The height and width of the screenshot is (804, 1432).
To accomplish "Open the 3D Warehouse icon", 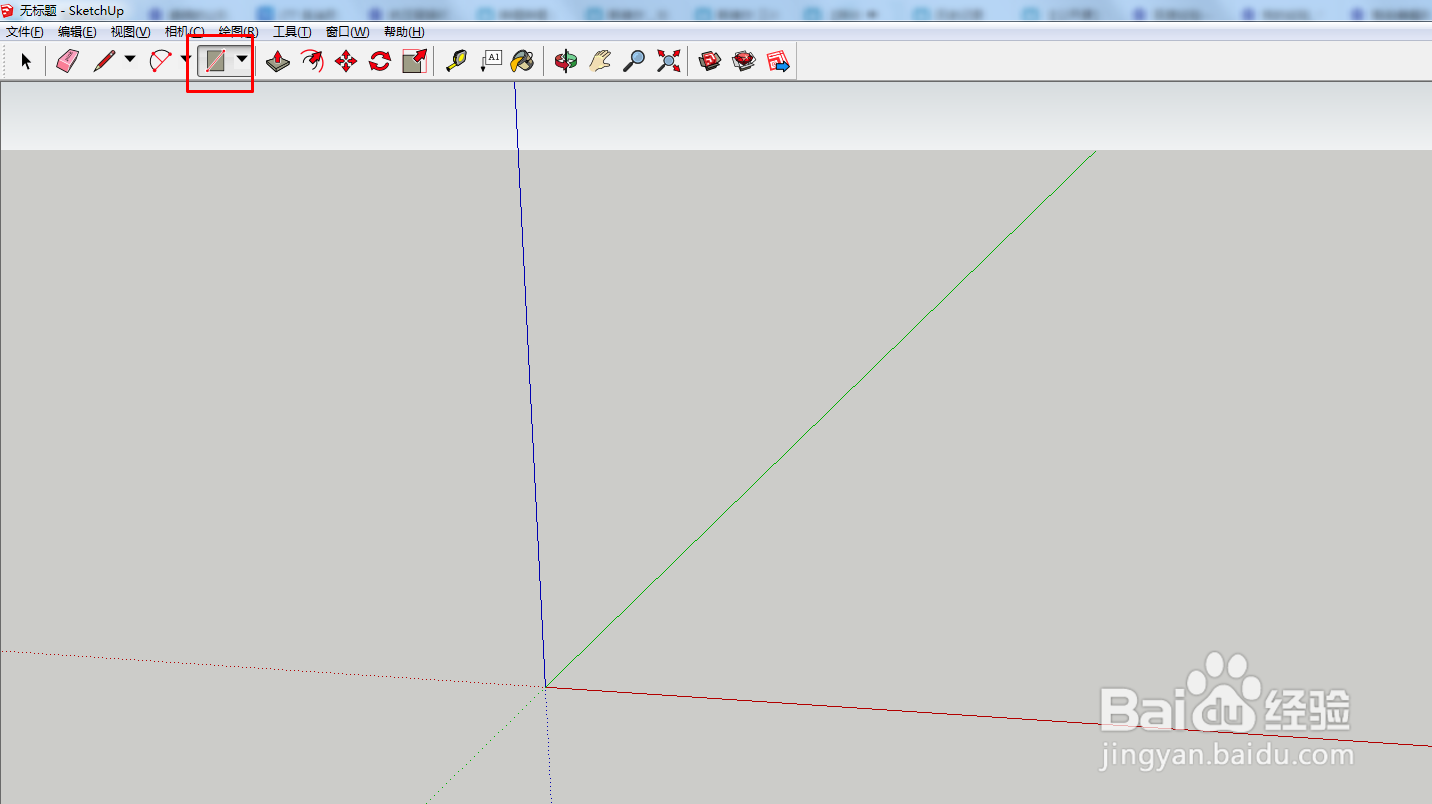I will (710, 62).
